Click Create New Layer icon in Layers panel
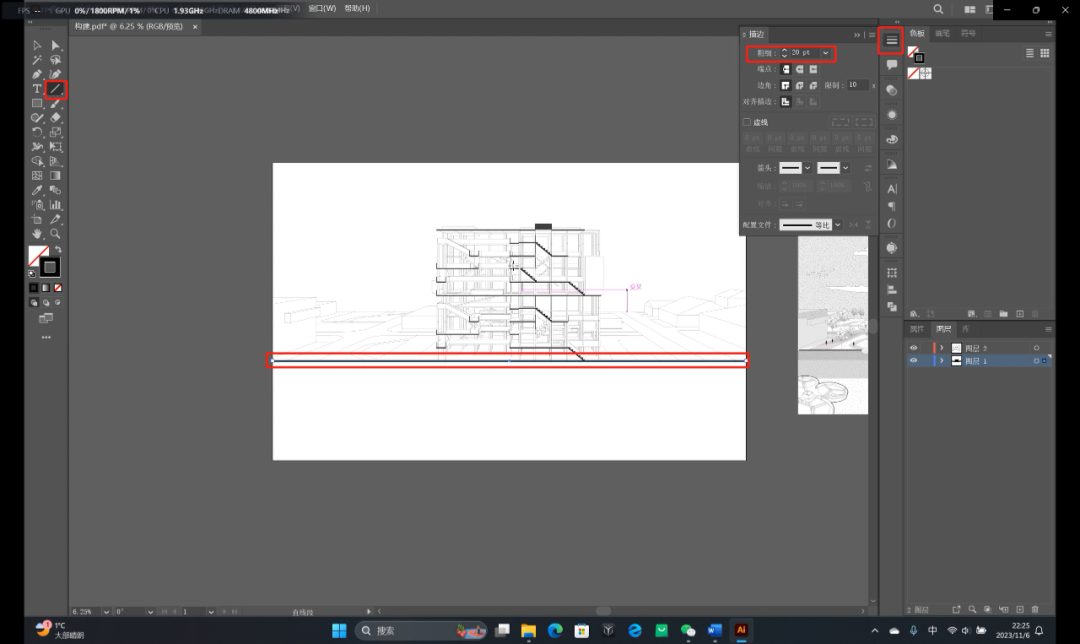 1020,610
